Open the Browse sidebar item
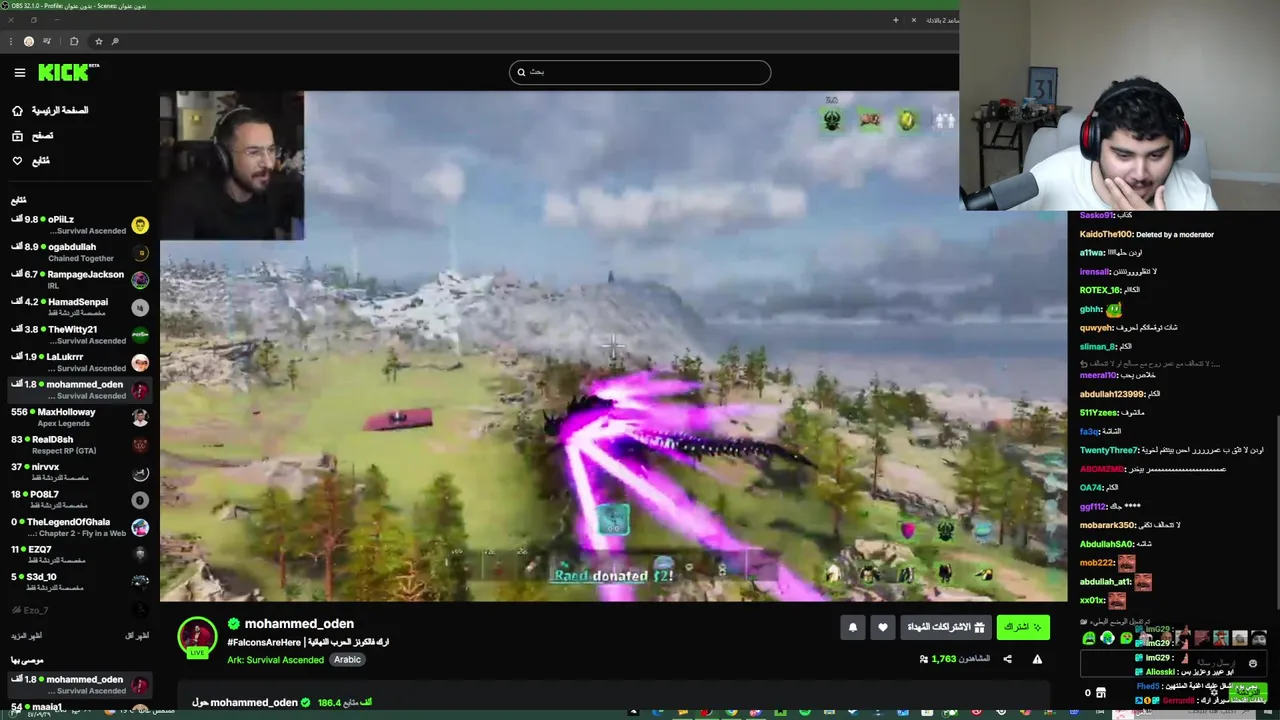 pos(33,135)
